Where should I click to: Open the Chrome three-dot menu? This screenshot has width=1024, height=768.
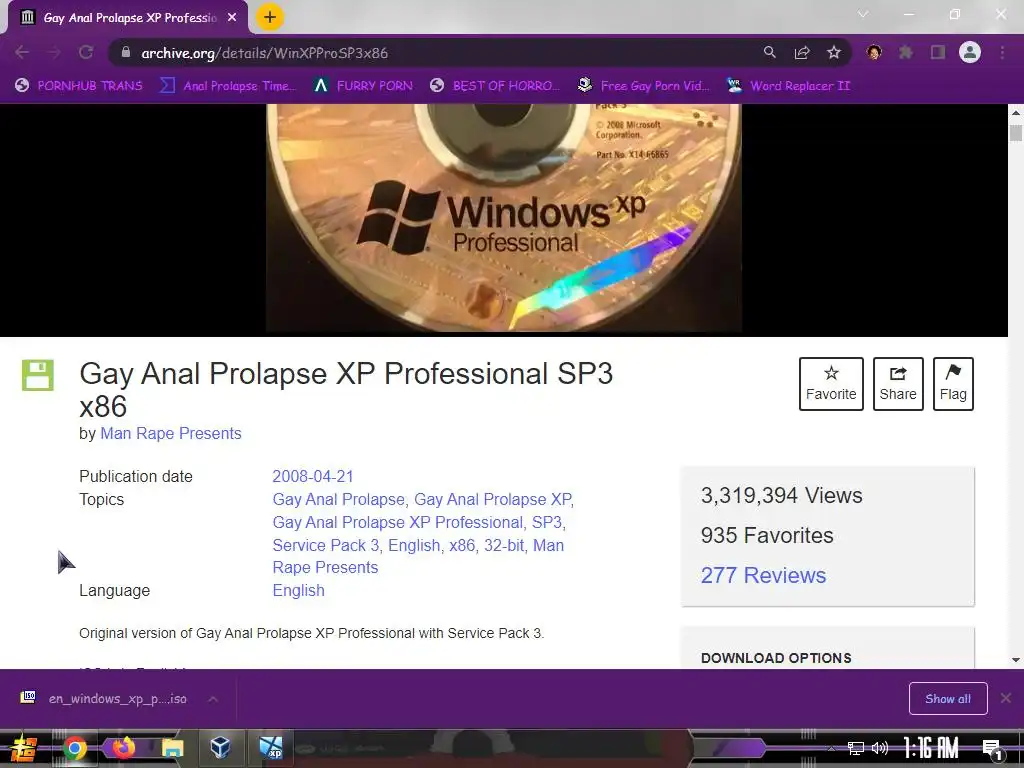[1002, 52]
